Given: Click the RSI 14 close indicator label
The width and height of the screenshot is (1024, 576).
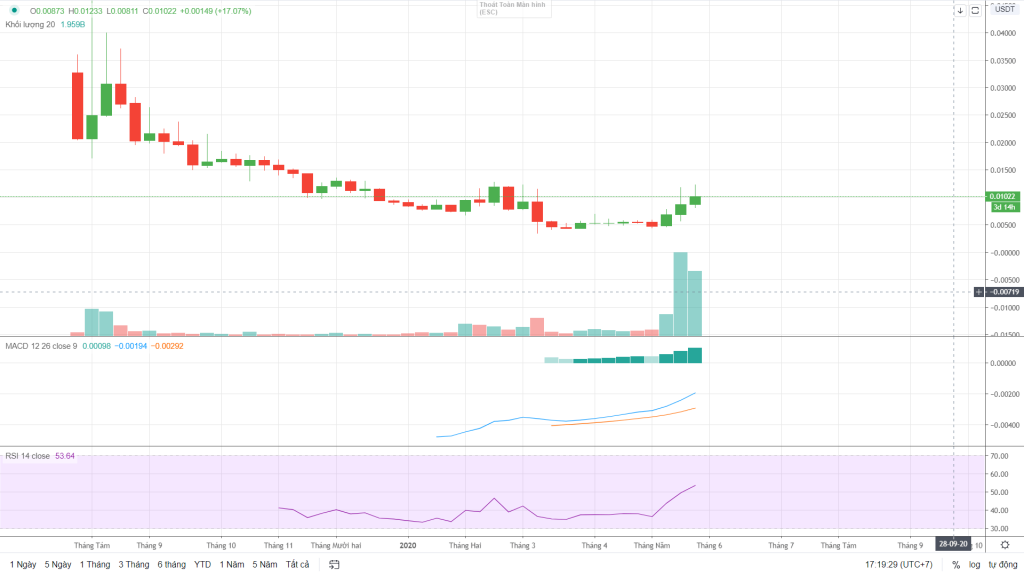Looking at the screenshot, I should tap(28, 456).
